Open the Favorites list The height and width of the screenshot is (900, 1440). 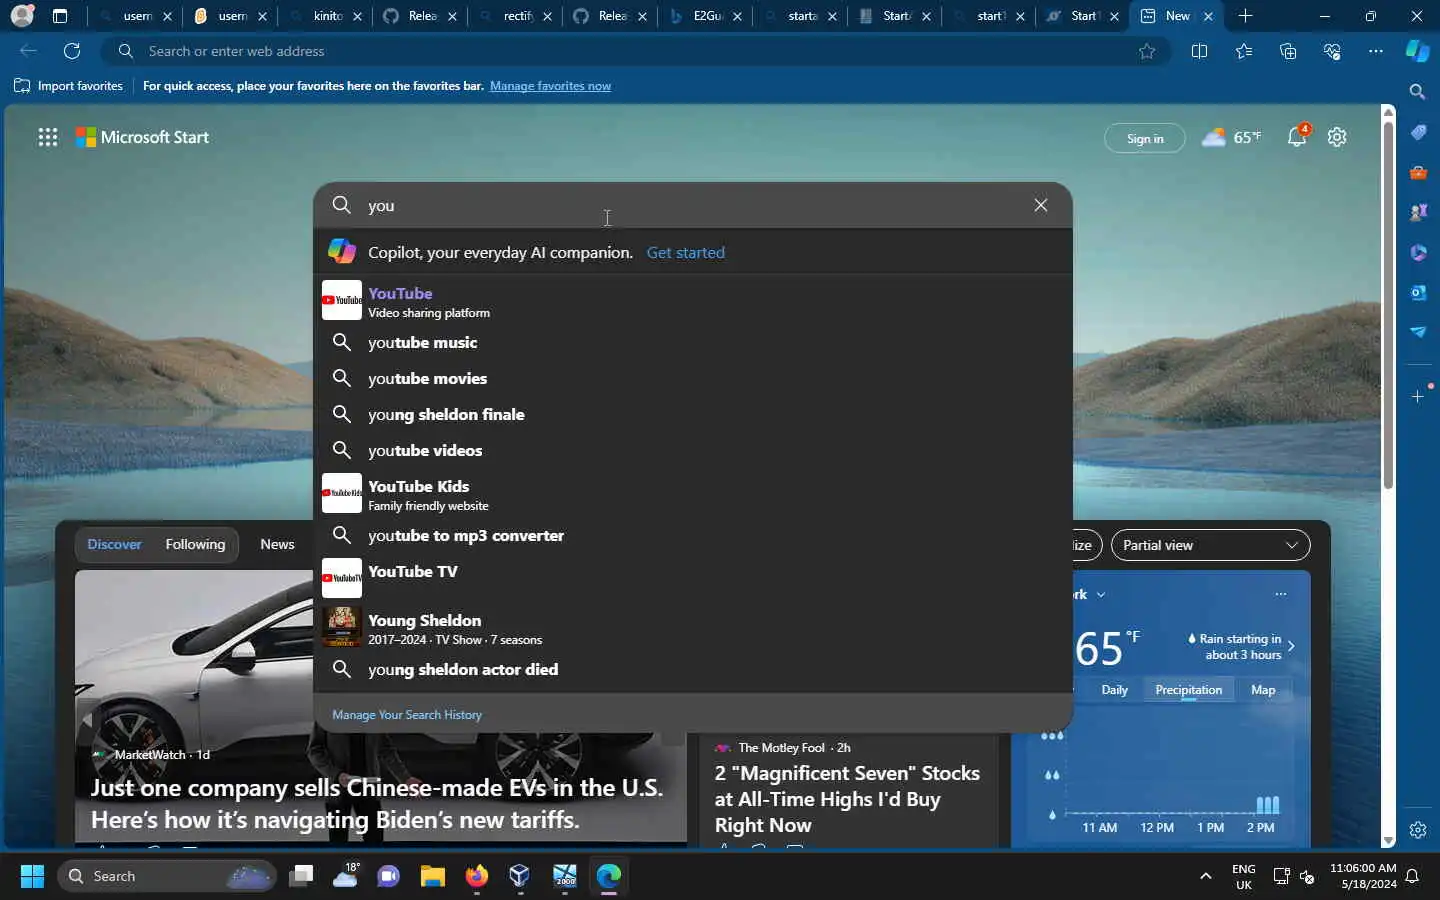(x=1244, y=51)
